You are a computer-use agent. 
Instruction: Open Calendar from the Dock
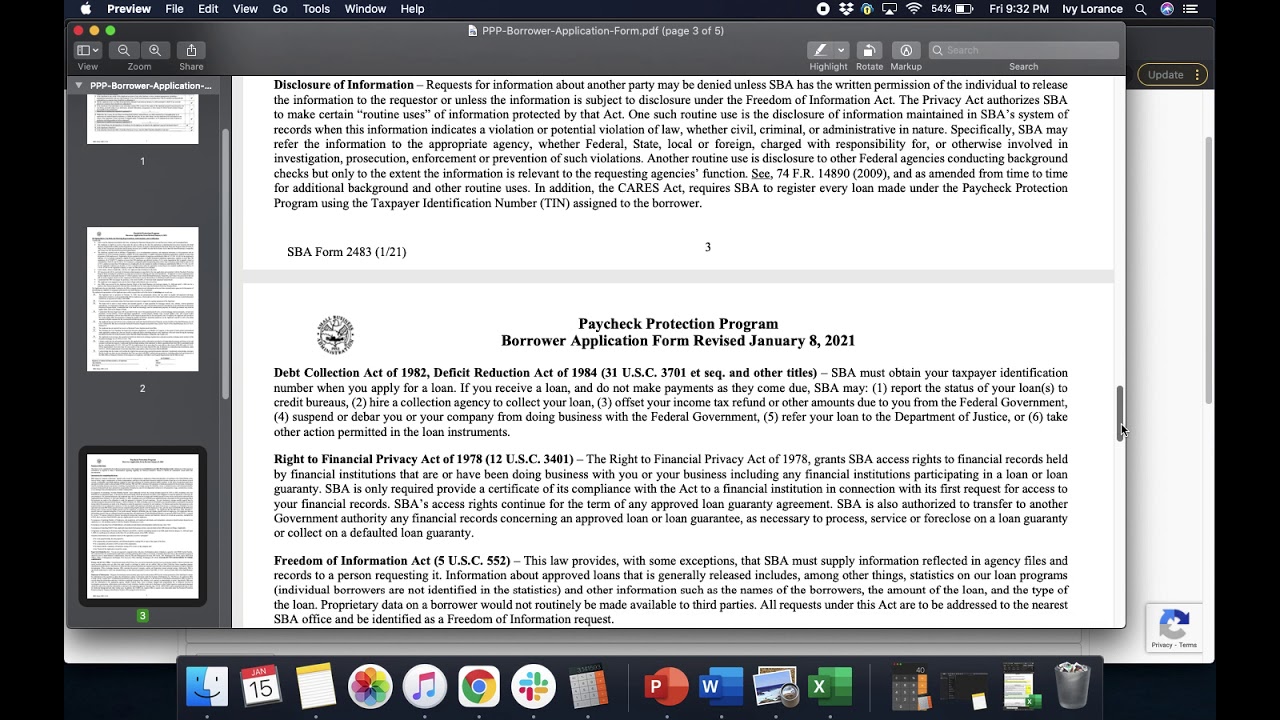click(262, 687)
